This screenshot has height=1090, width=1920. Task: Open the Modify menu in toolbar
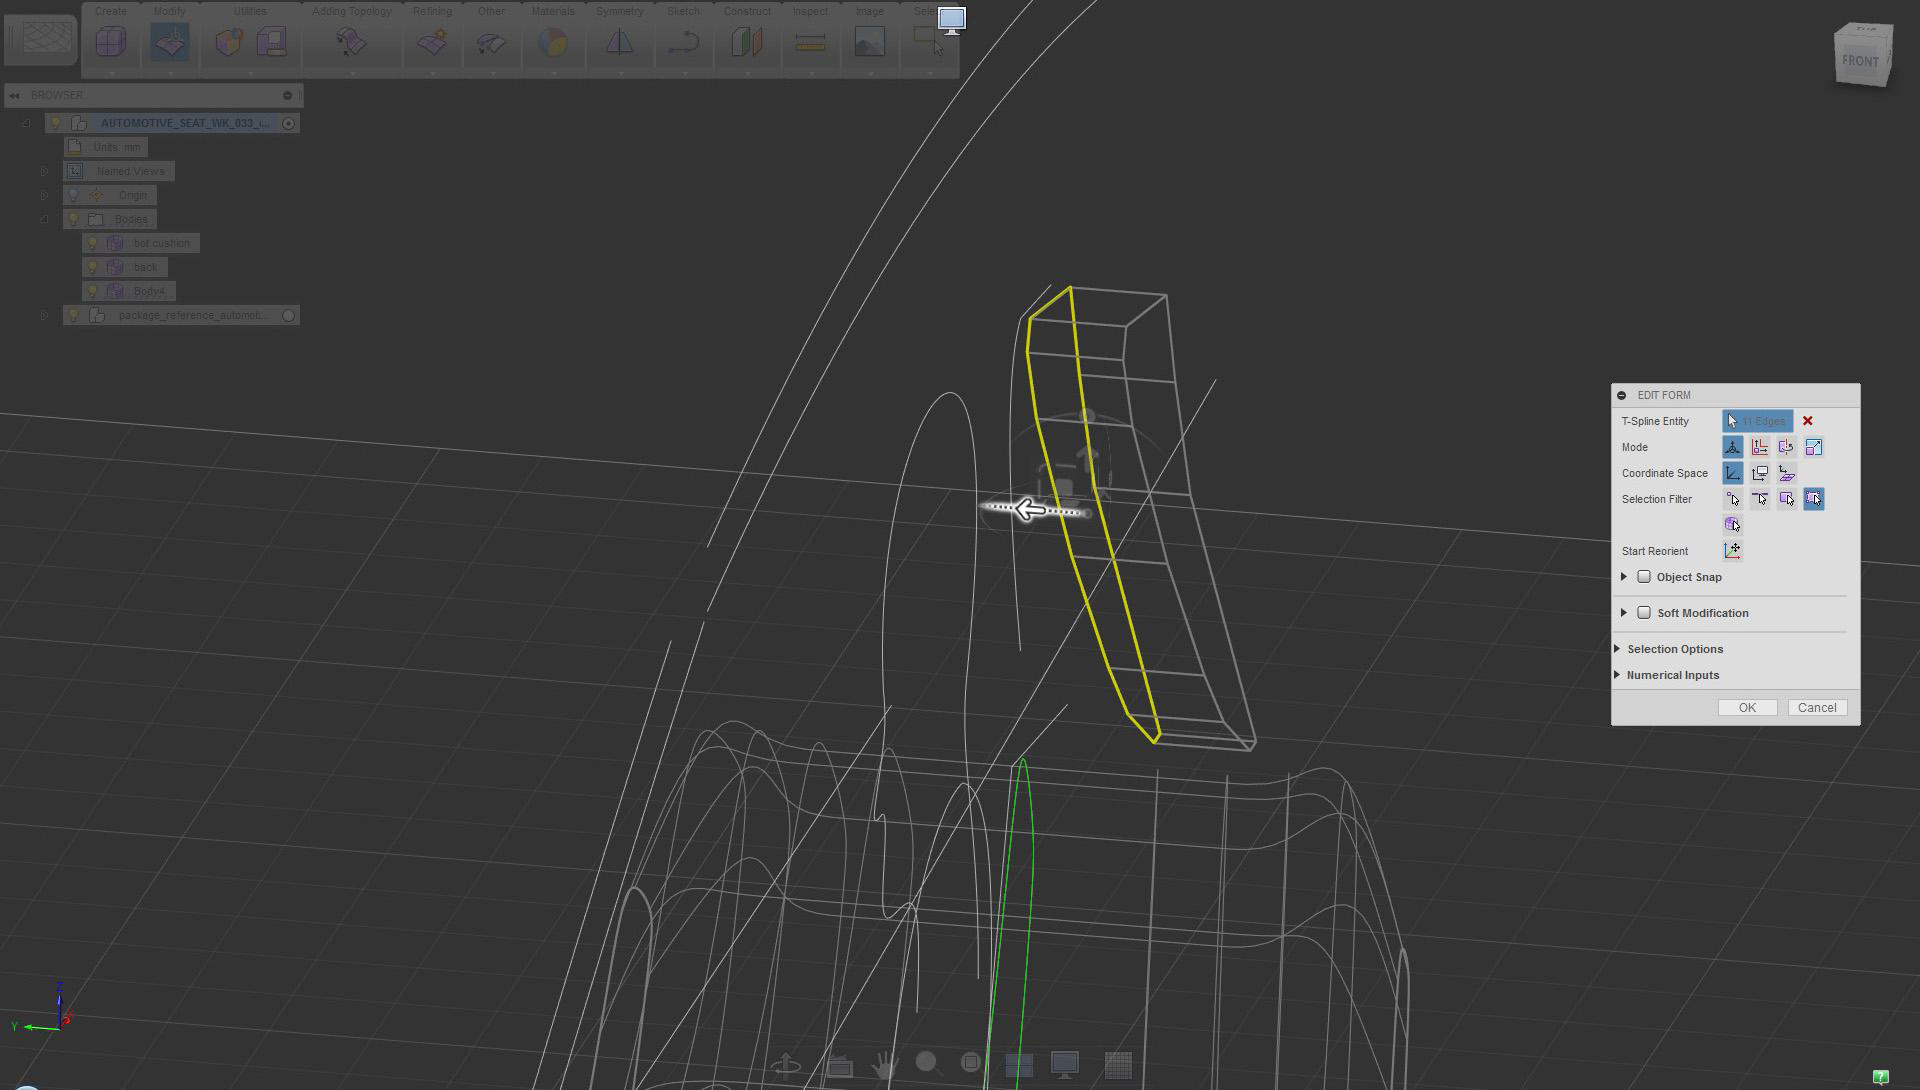pos(169,11)
